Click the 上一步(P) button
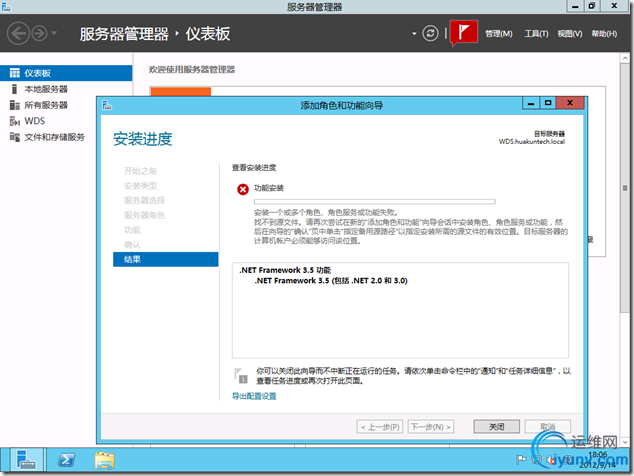 (x=380, y=427)
